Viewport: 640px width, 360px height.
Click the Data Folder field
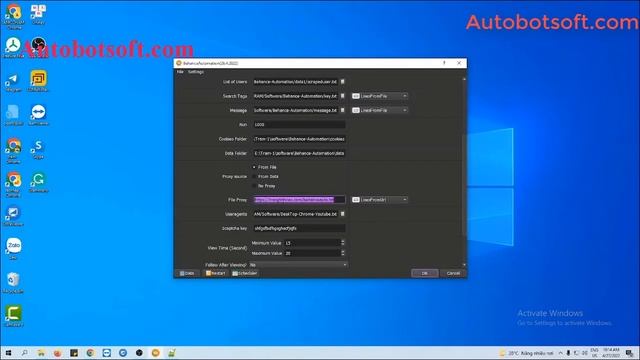[x=299, y=153]
